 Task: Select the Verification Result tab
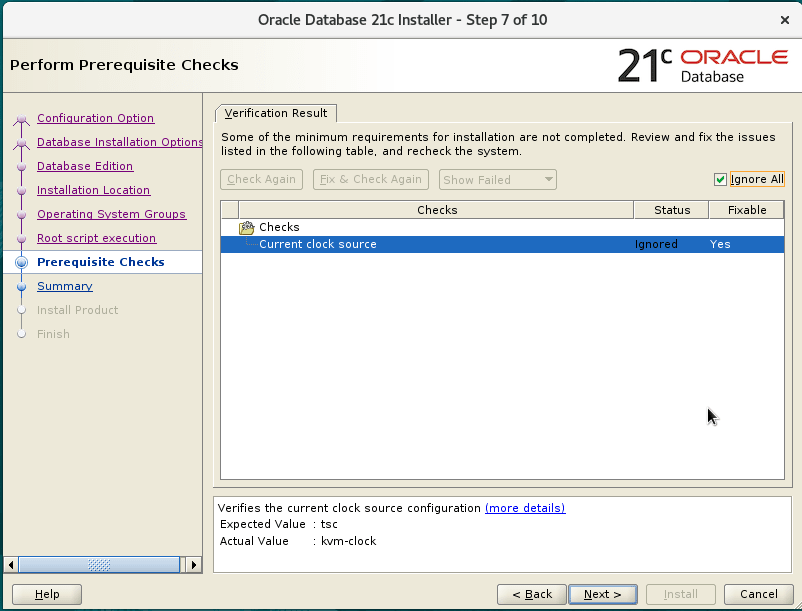[276, 113]
